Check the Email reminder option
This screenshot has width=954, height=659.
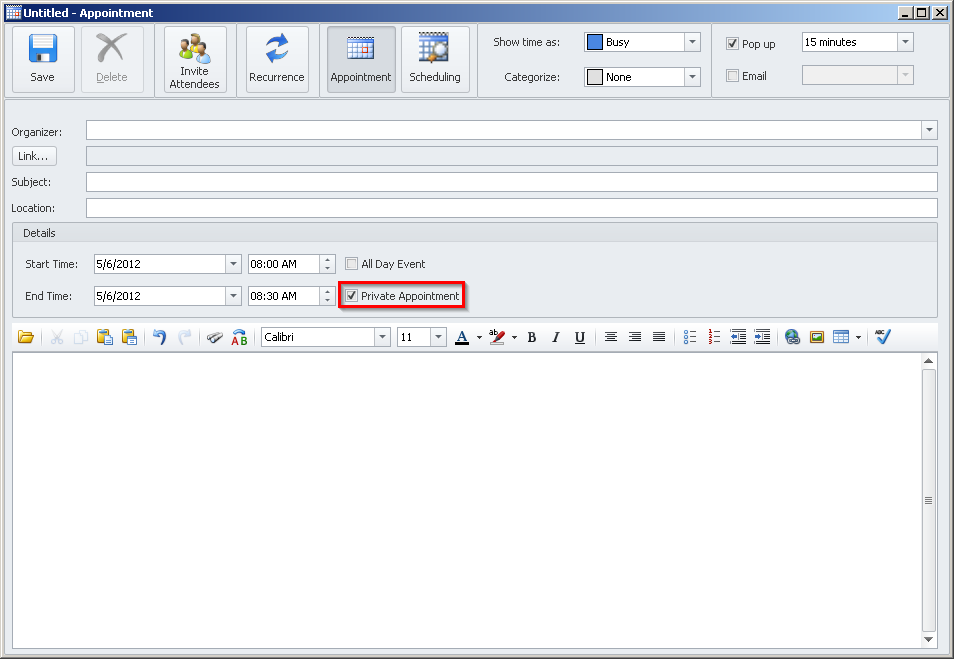pos(733,75)
